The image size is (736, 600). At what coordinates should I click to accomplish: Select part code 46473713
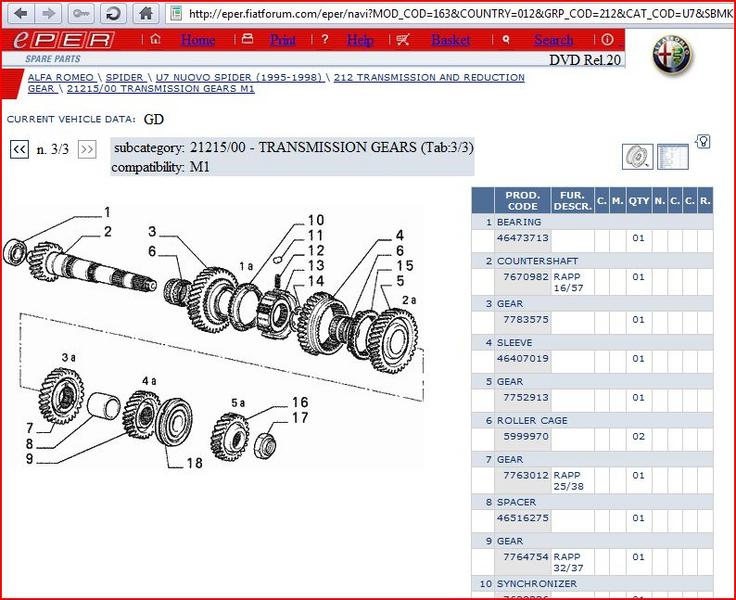522,238
